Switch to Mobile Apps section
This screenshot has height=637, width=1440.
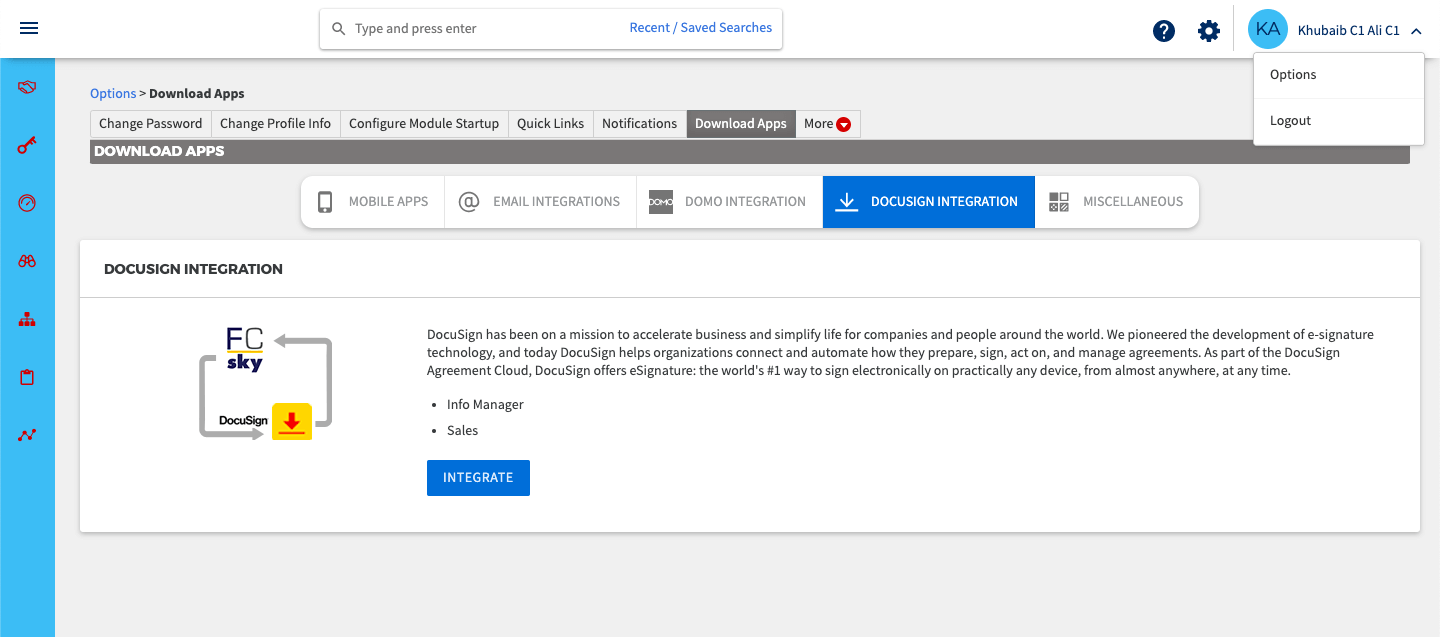point(373,202)
